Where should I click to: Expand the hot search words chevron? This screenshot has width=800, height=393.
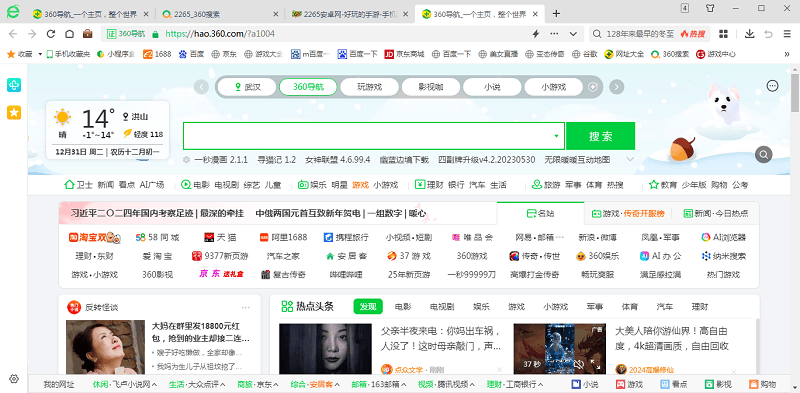630,159
